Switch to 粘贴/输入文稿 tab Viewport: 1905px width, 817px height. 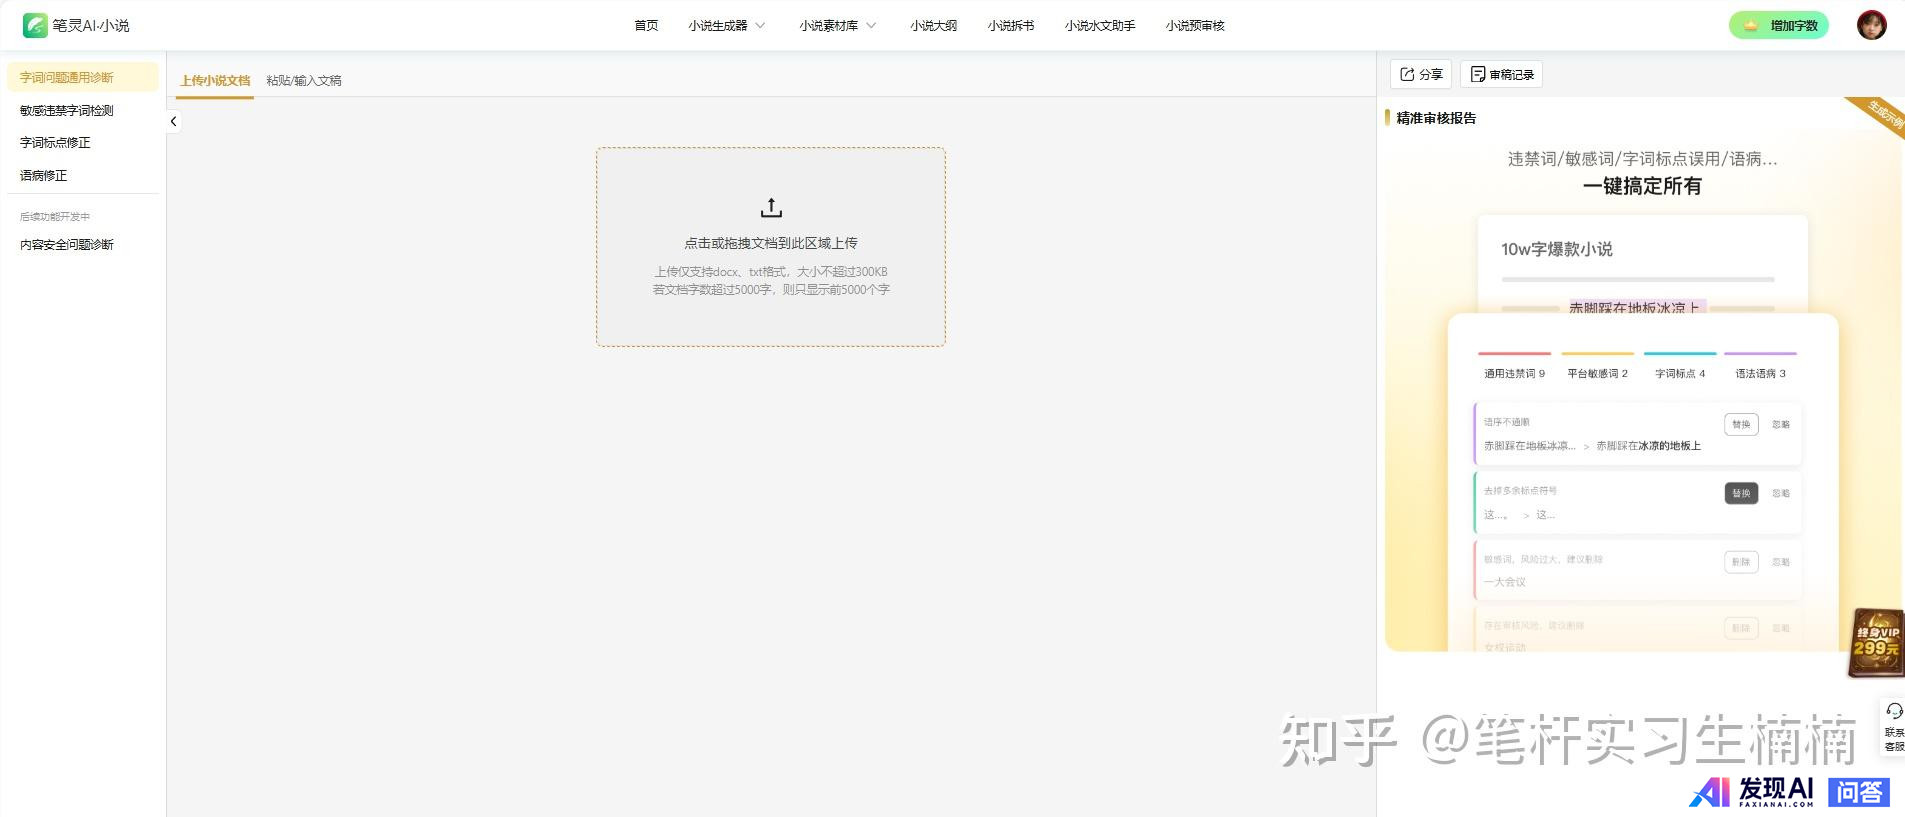click(x=304, y=80)
